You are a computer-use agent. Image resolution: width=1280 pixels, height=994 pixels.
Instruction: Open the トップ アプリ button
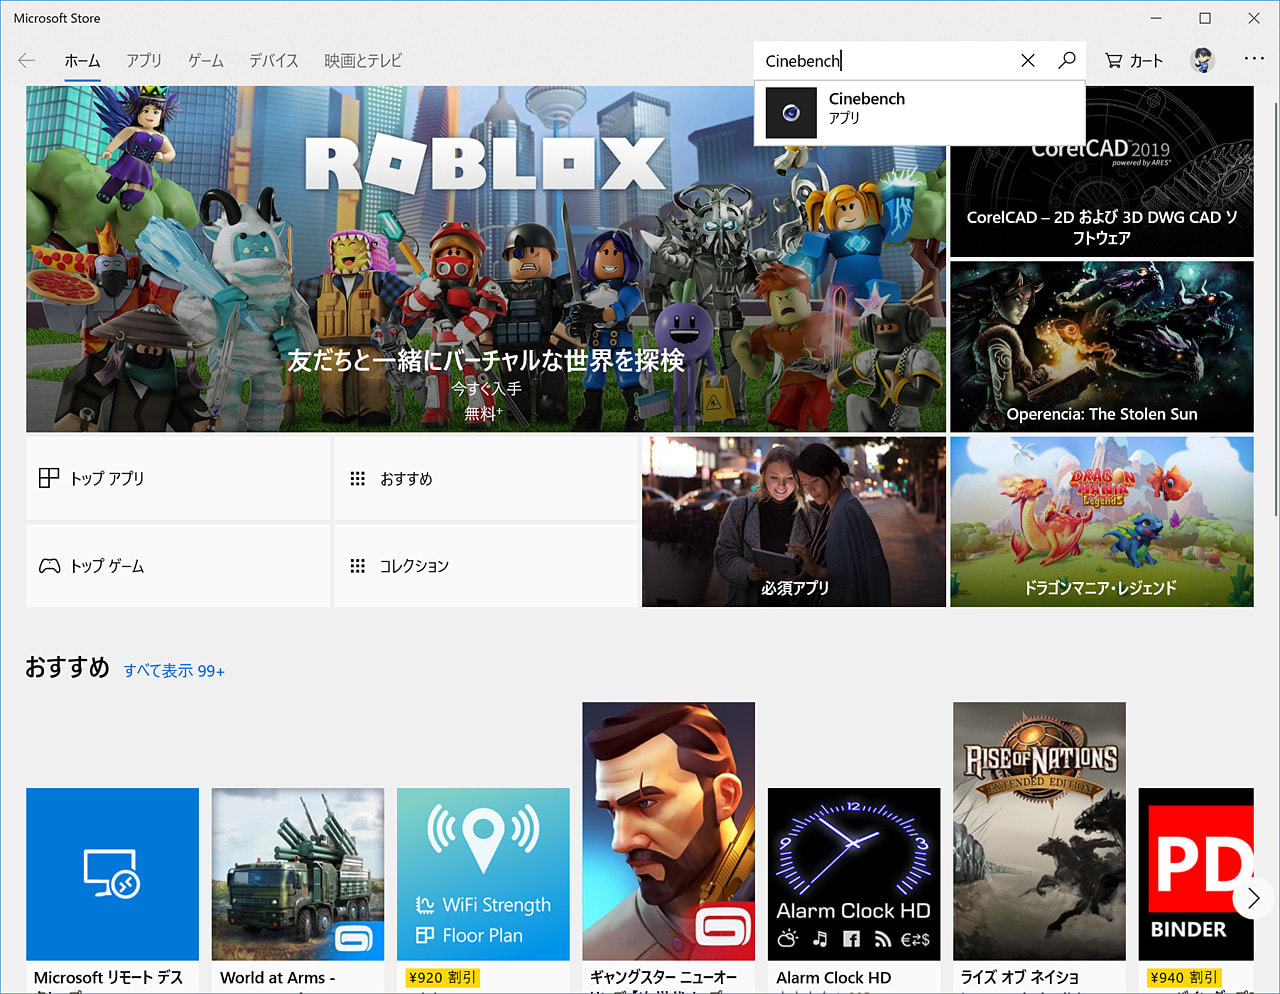point(178,478)
